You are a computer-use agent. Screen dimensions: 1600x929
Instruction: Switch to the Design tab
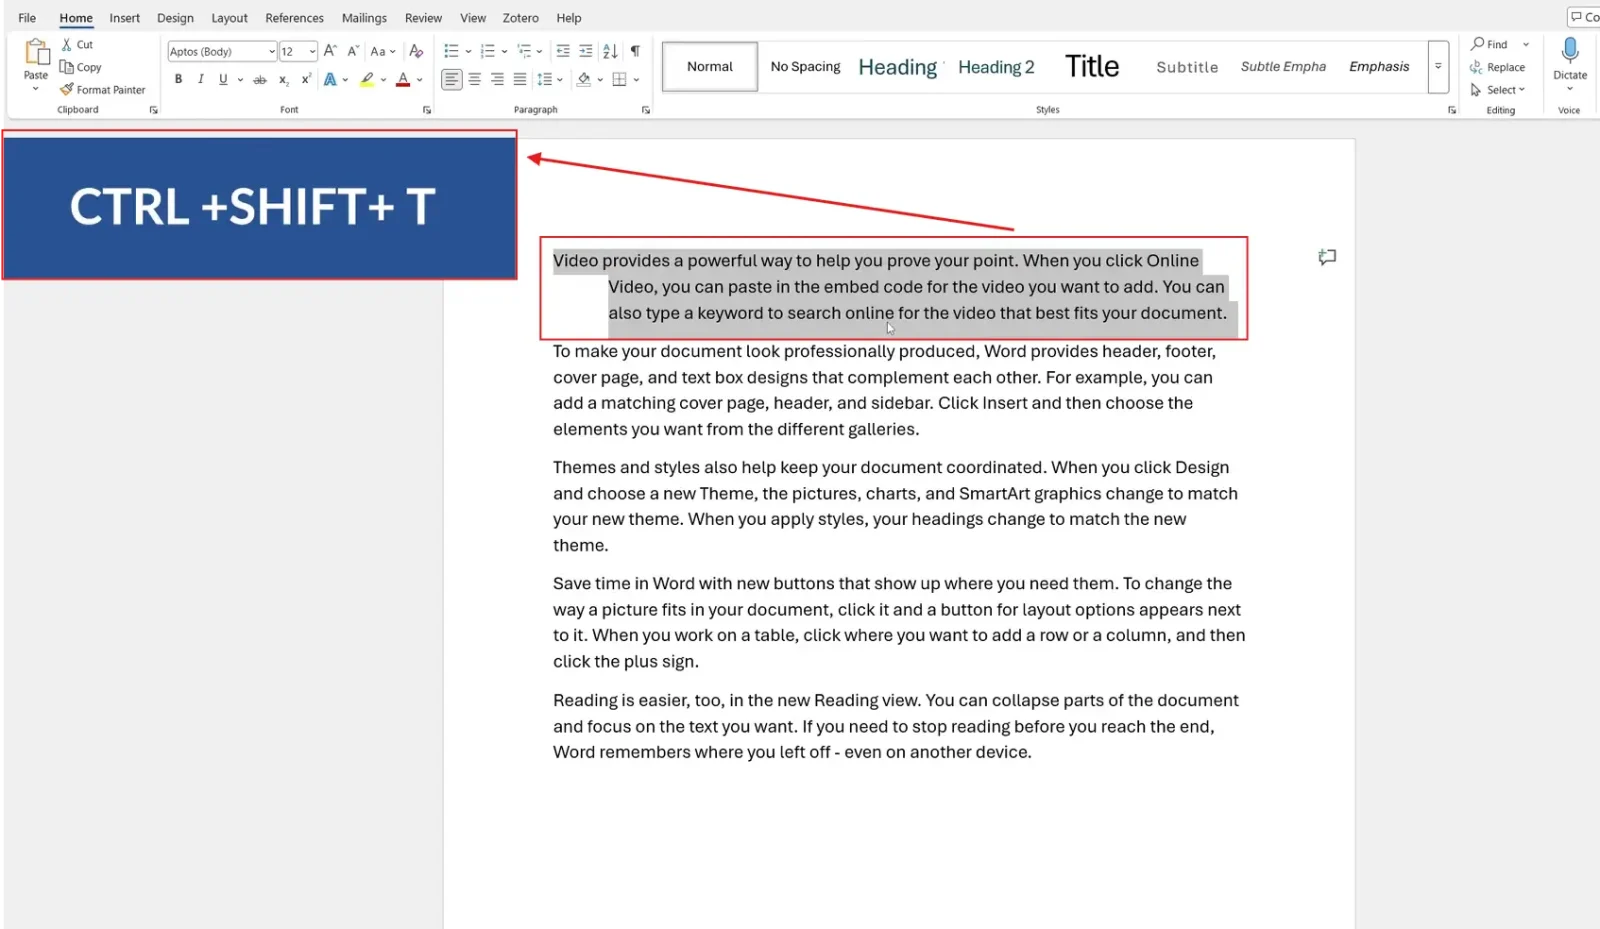[175, 18]
